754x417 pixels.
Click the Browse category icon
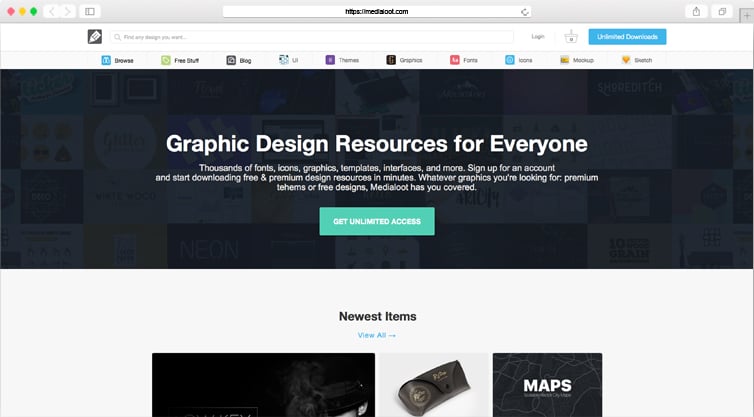[106, 60]
